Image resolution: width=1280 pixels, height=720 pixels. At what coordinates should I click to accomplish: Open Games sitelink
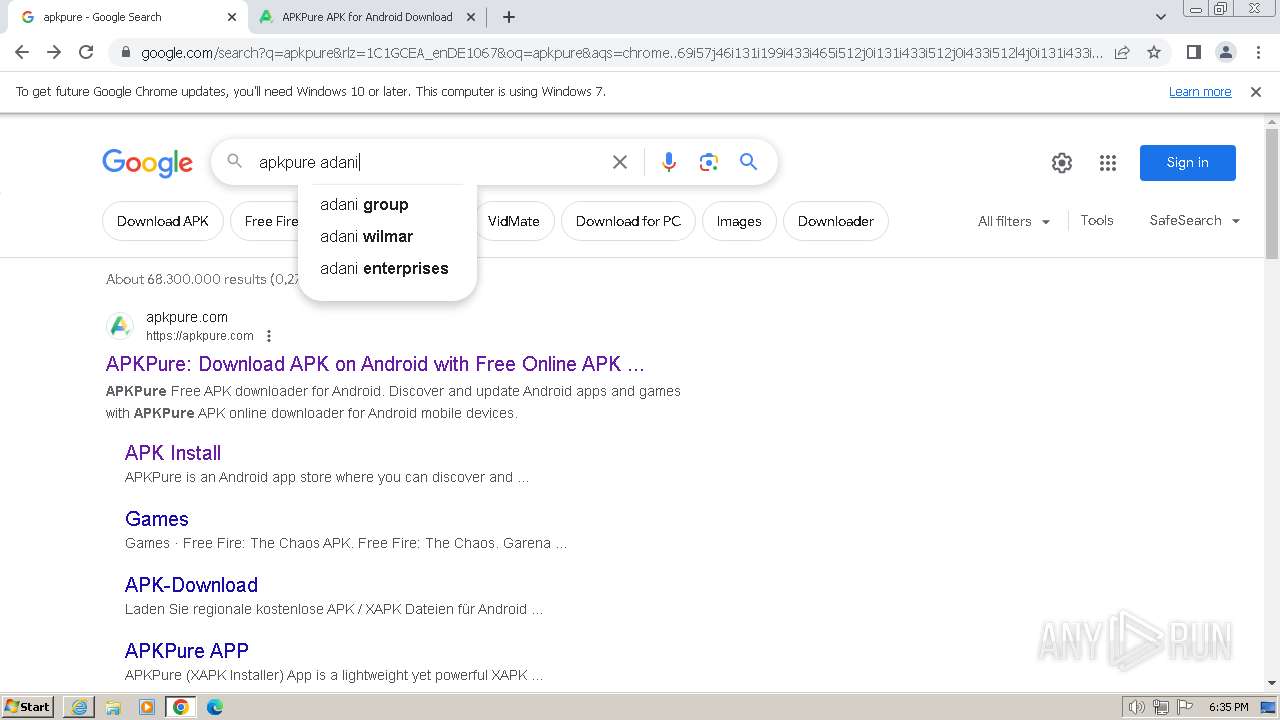coord(157,519)
